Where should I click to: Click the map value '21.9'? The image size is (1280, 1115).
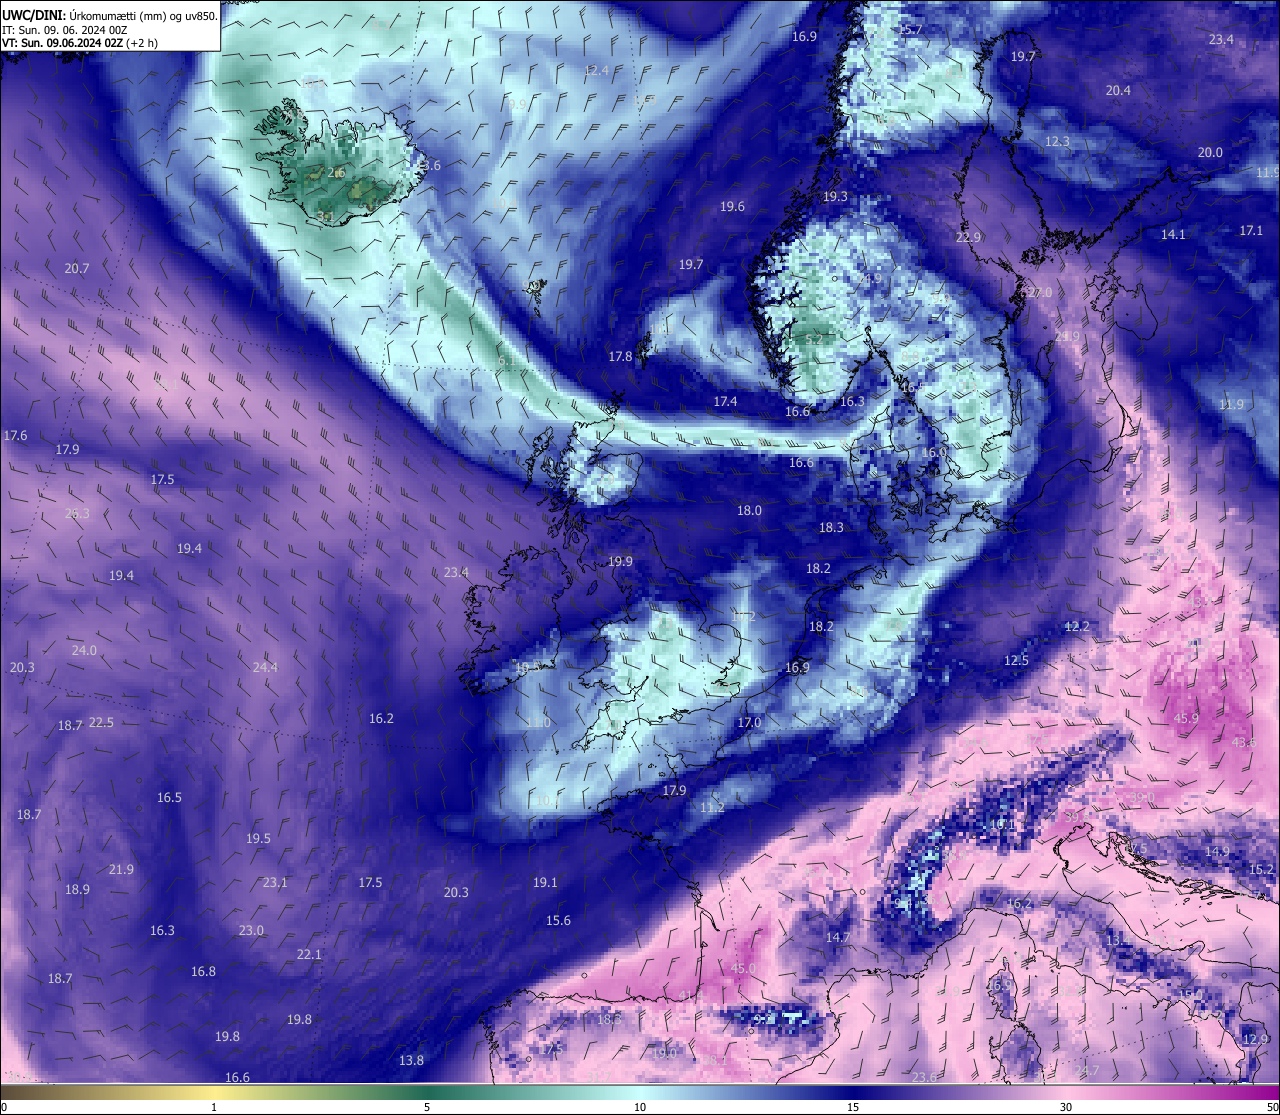[121, 869]
